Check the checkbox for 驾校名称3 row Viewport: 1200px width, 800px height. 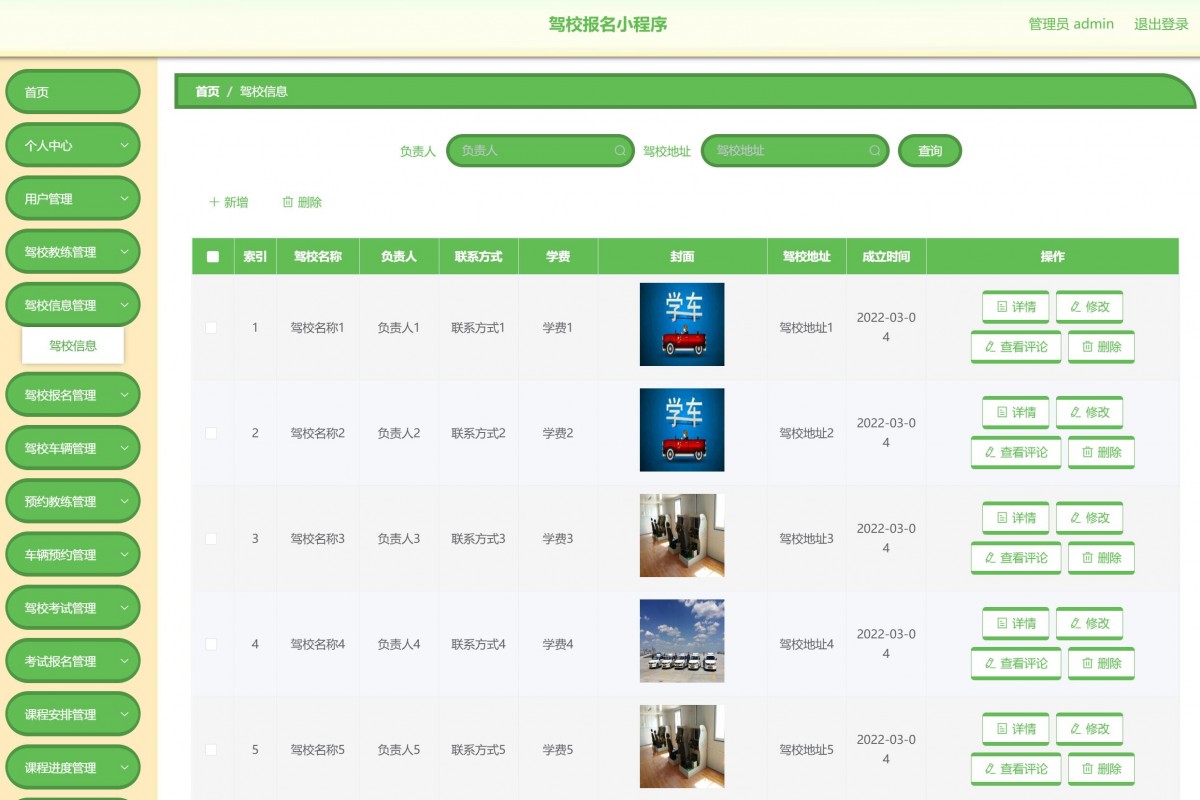[211, 538]
